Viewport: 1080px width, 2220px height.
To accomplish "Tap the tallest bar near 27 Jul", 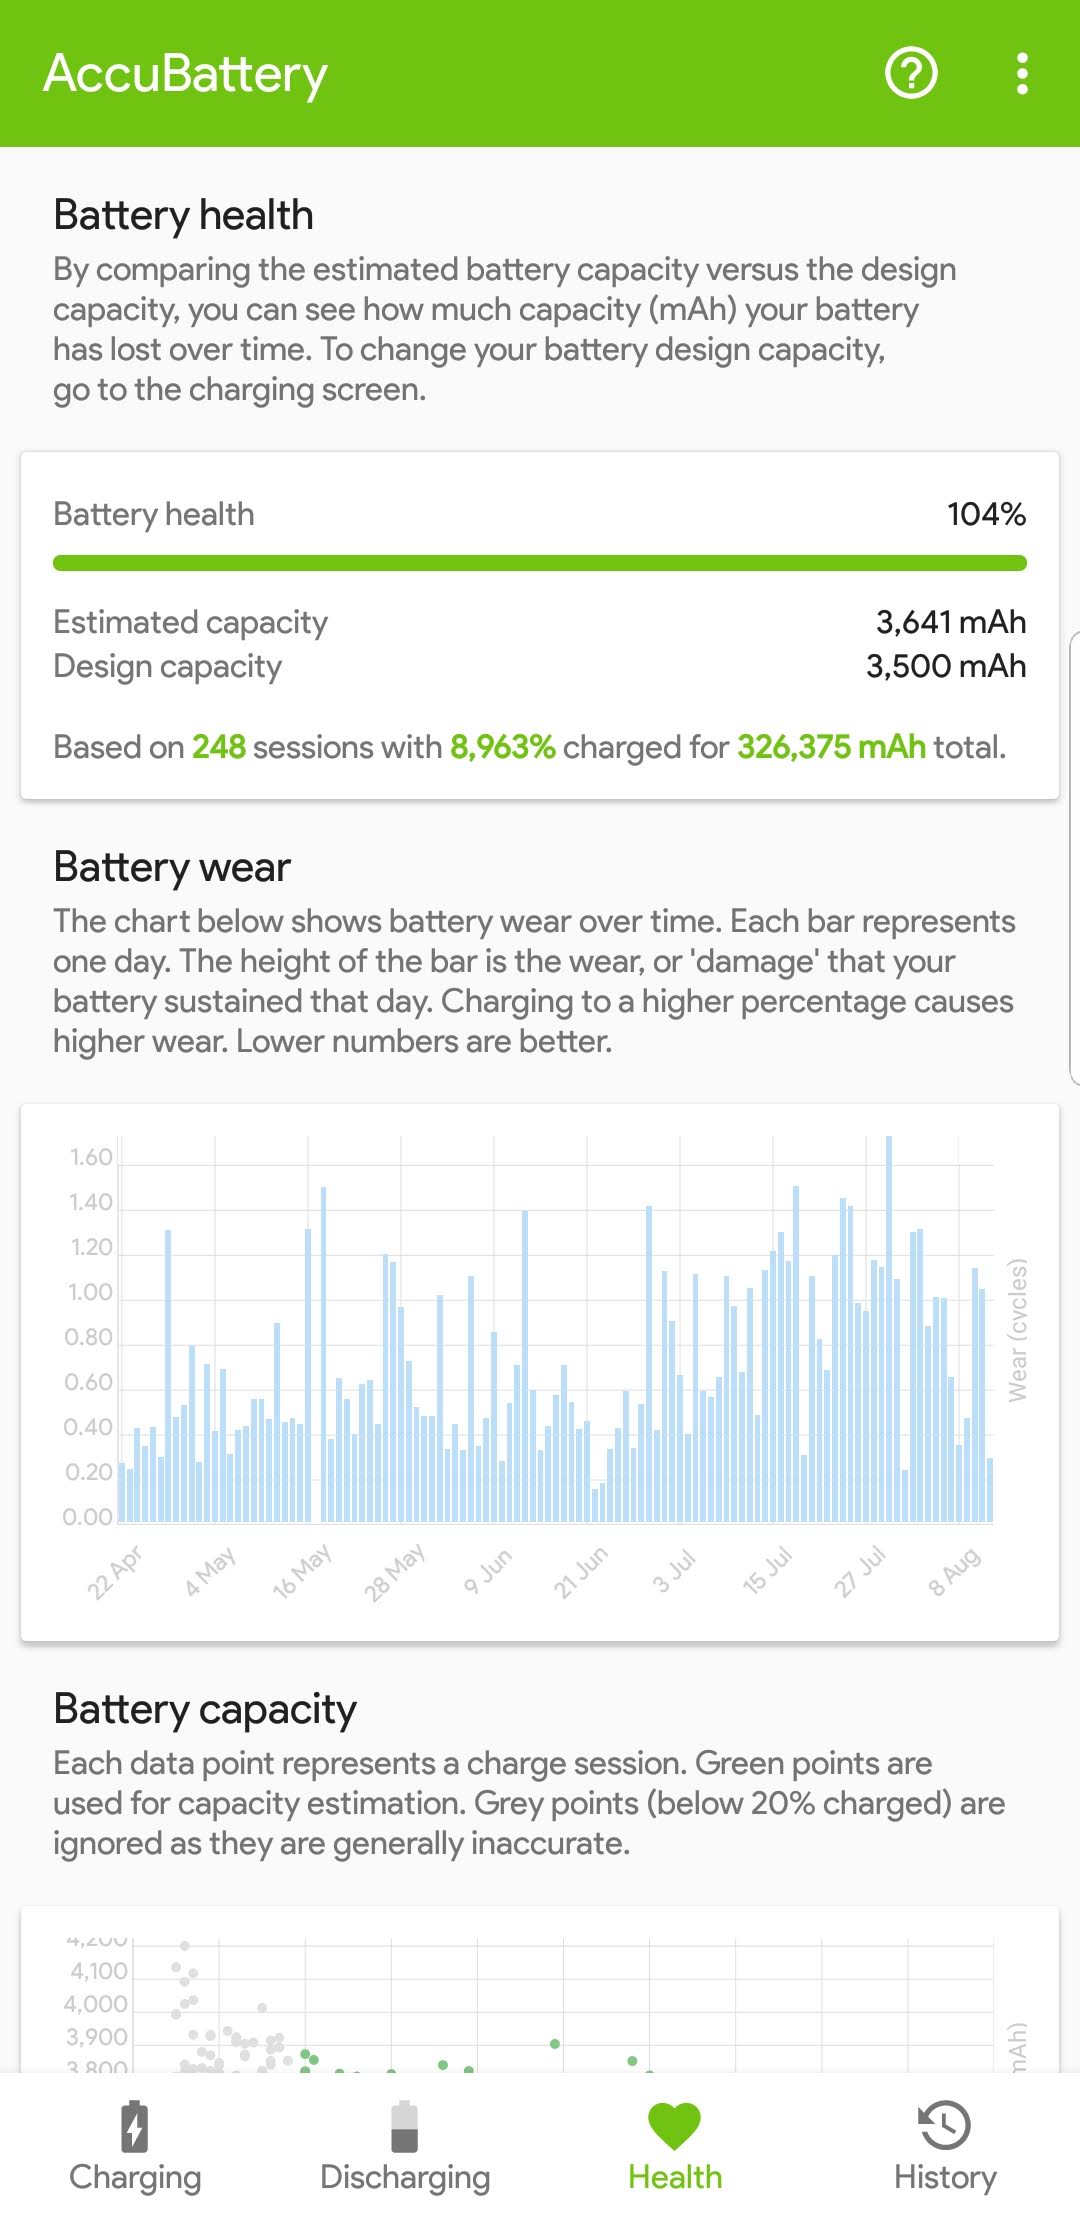I will pos(889,1330).
